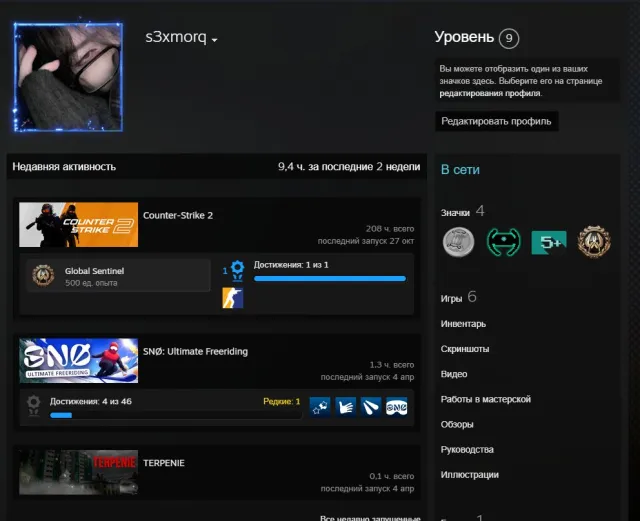Click the SNØ goggles achievement icon
The image size is (640, 521).
[397, 407]
